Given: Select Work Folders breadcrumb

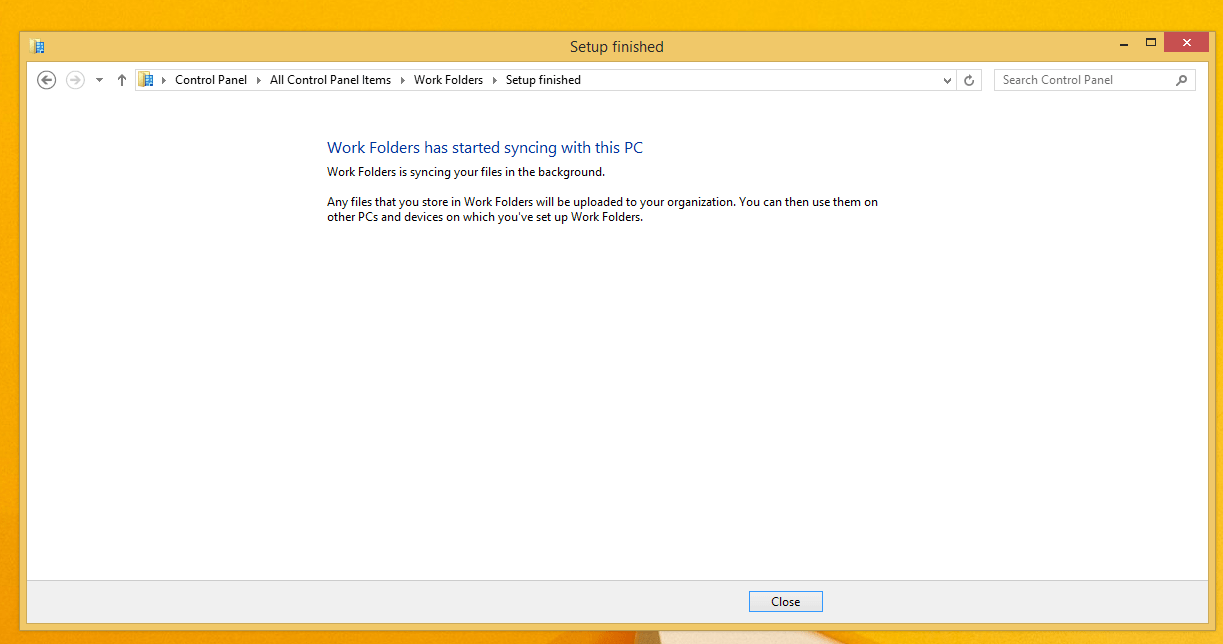Looking at the screenshot, I should pos(448,80).
